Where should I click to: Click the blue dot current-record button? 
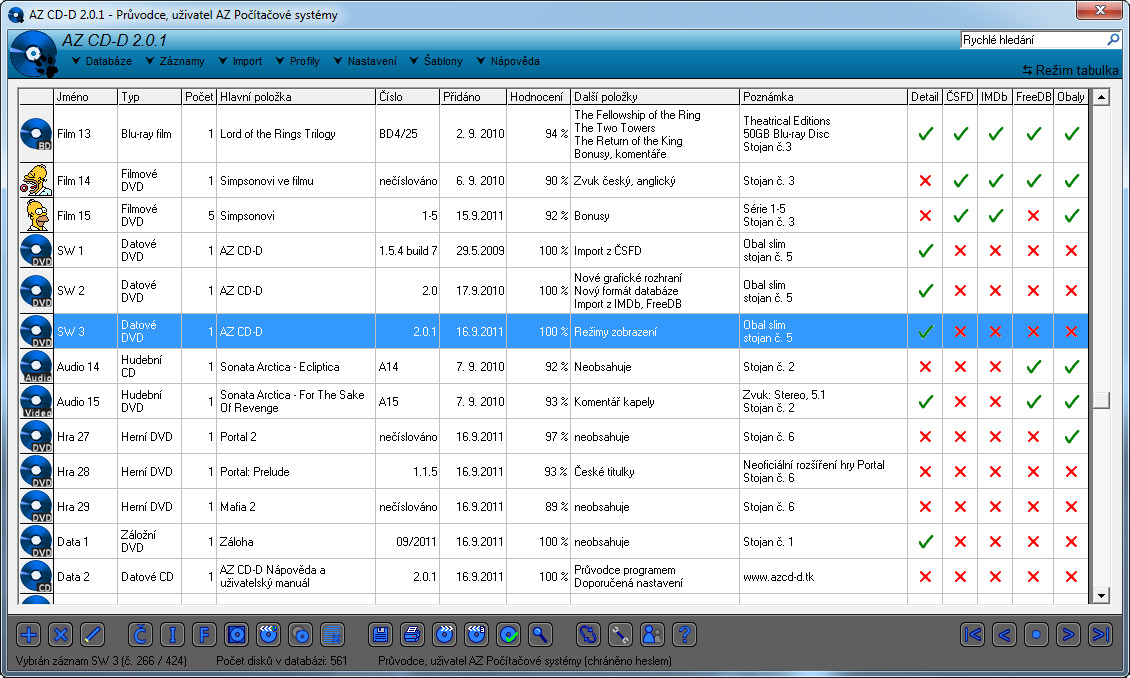tap(1036, 635)
